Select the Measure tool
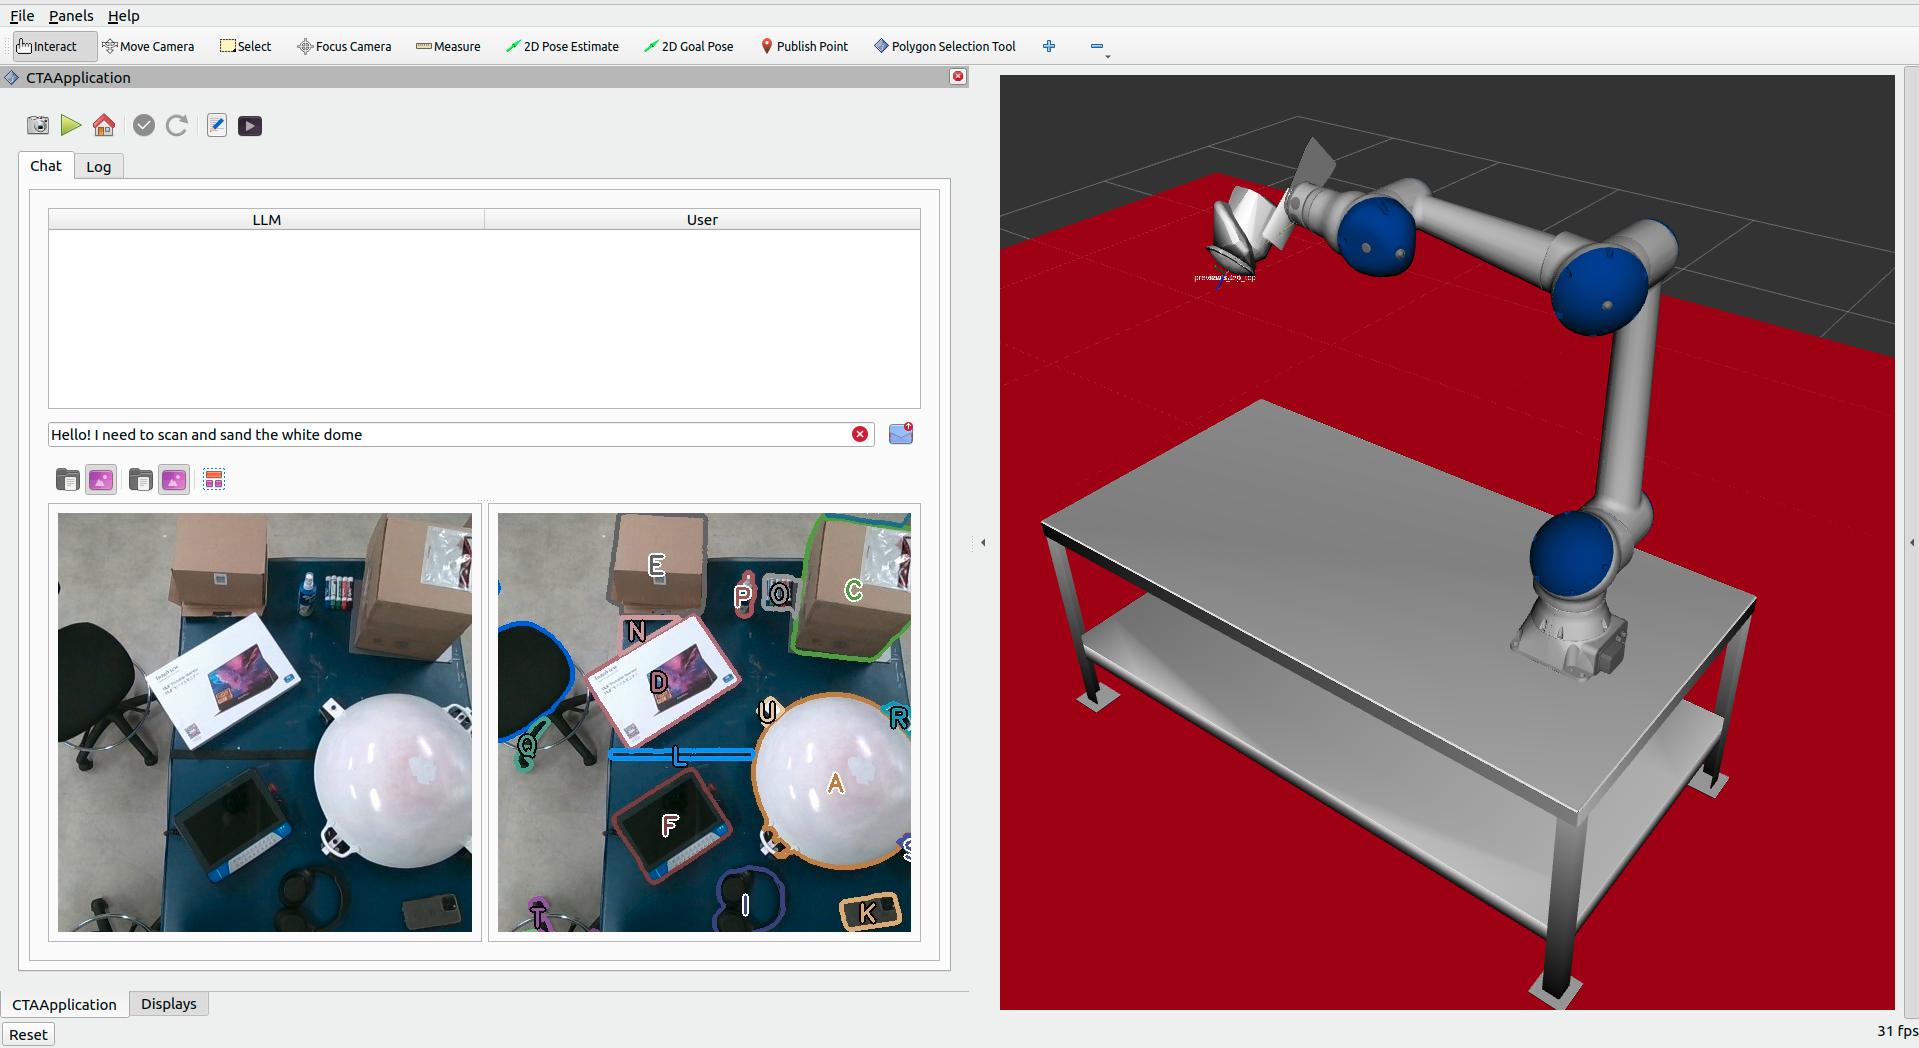The height and width of the screenshot is (1048, 1919). (x=447, y=46)
